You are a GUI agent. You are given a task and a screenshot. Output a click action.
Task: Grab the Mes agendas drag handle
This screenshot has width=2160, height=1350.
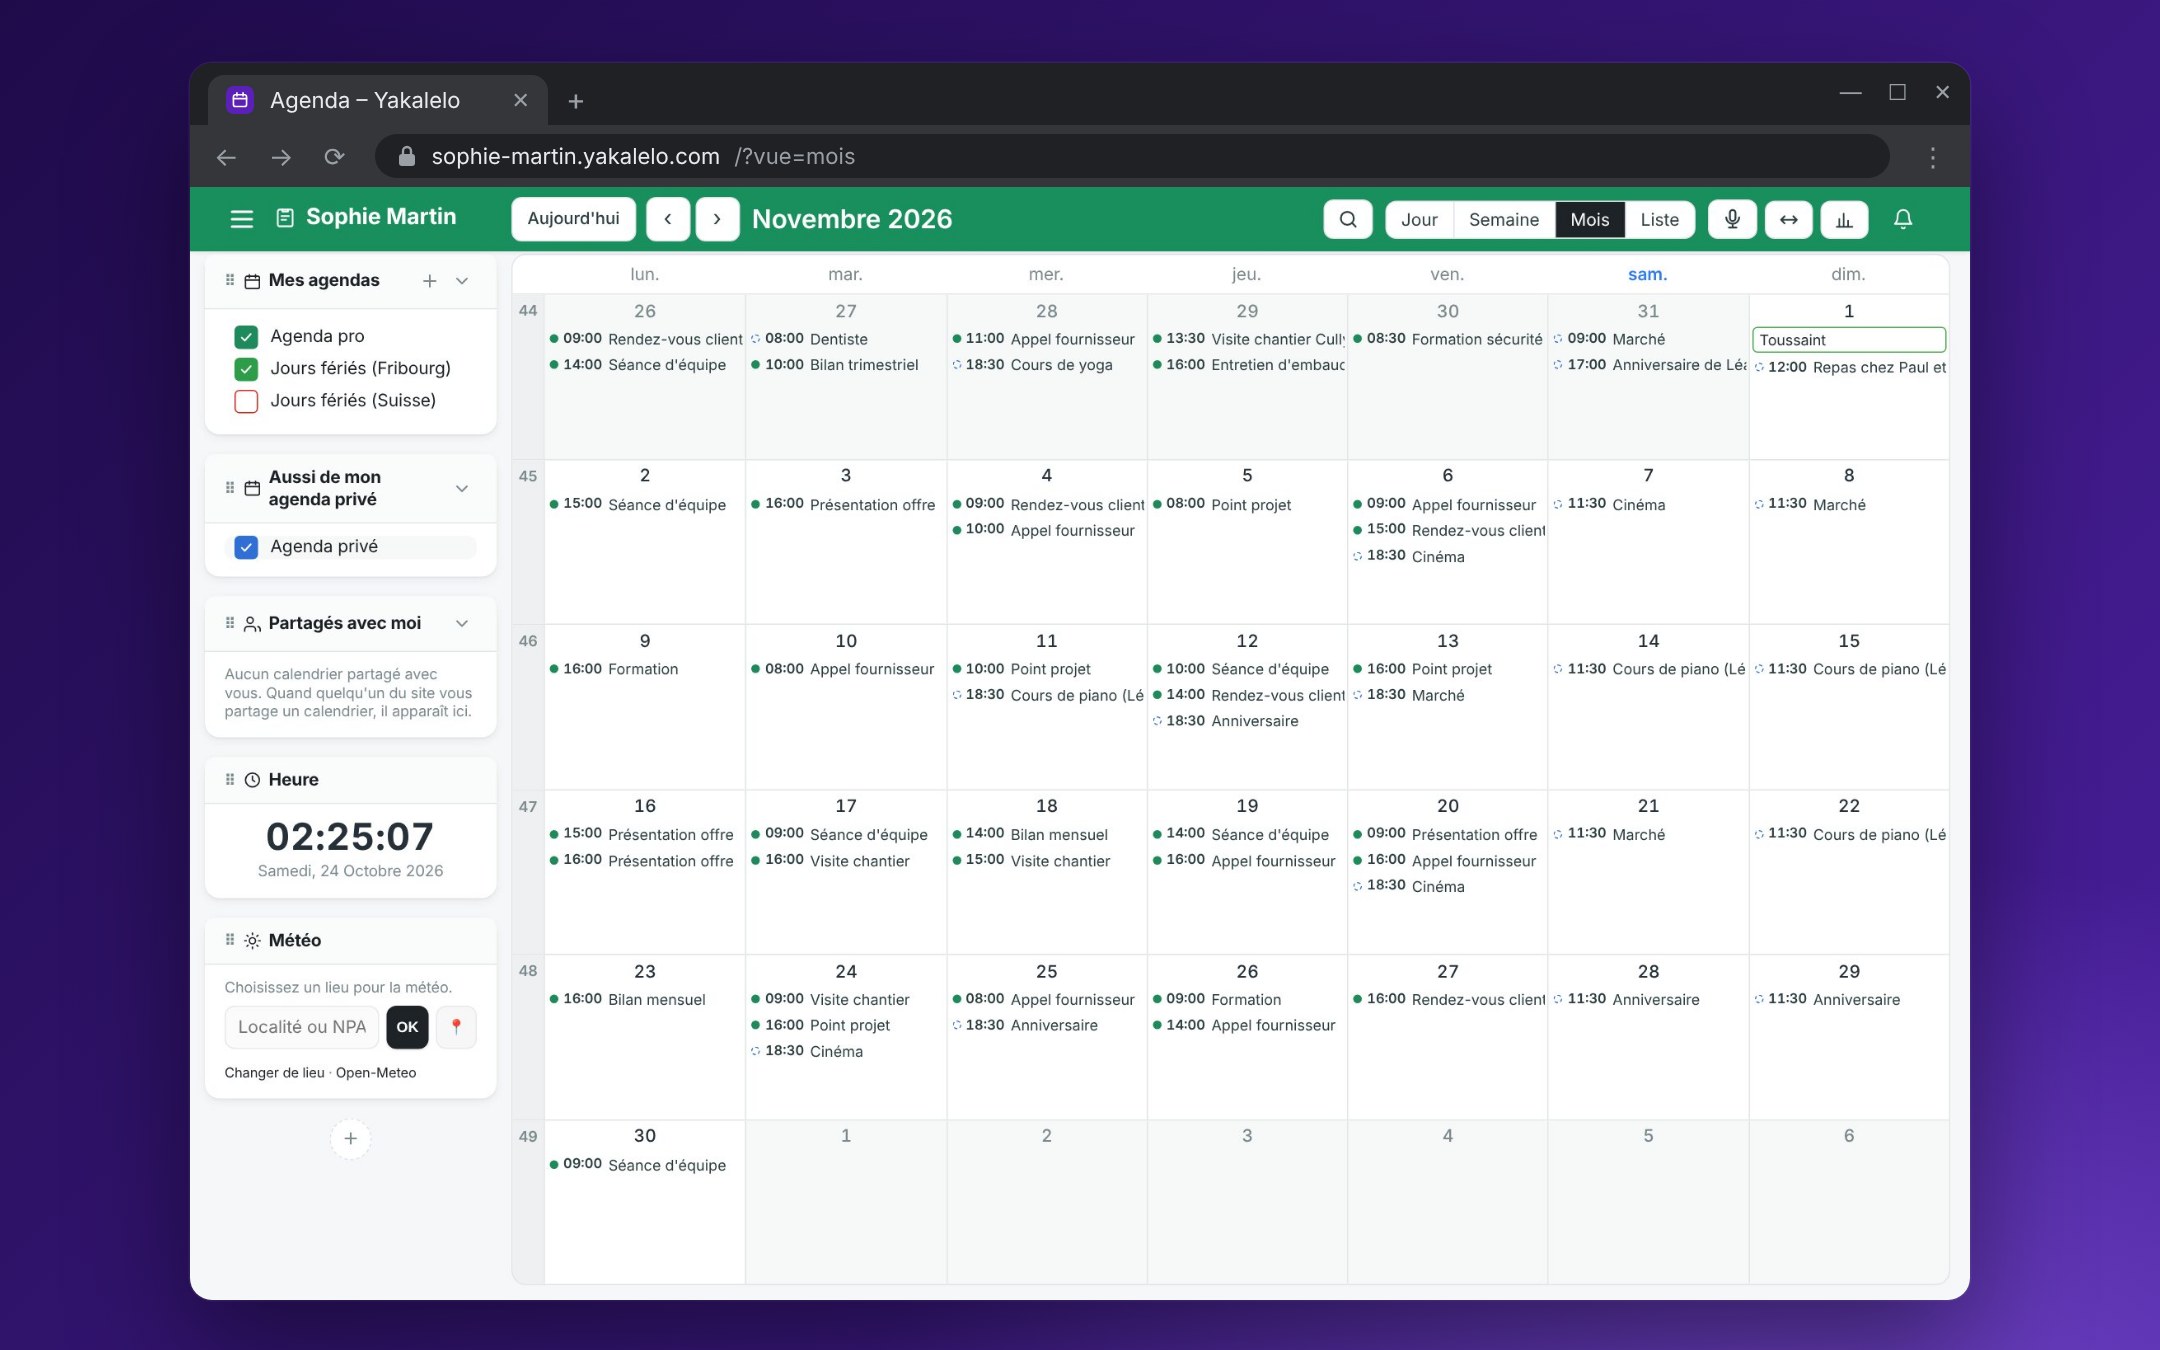point(230,280)
